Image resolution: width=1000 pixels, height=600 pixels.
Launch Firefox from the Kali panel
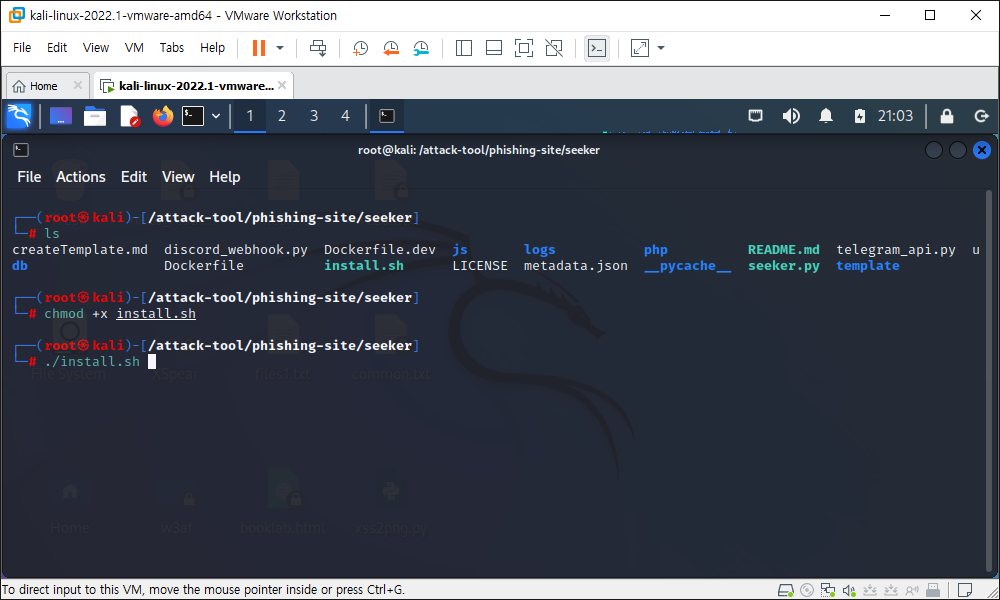[163, 116]
